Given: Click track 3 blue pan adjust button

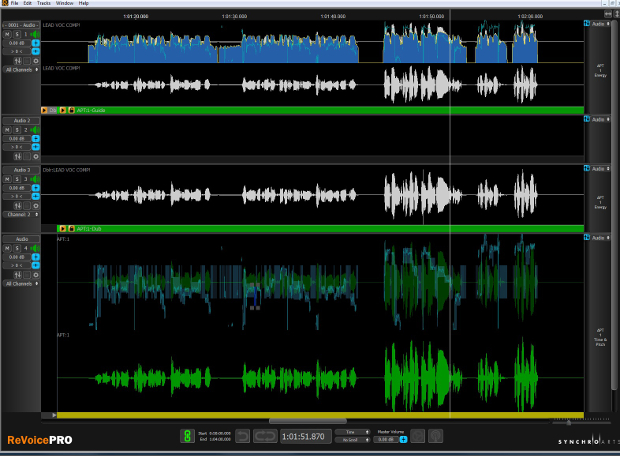Looking at the screenshot, I should tap(36, 197).
